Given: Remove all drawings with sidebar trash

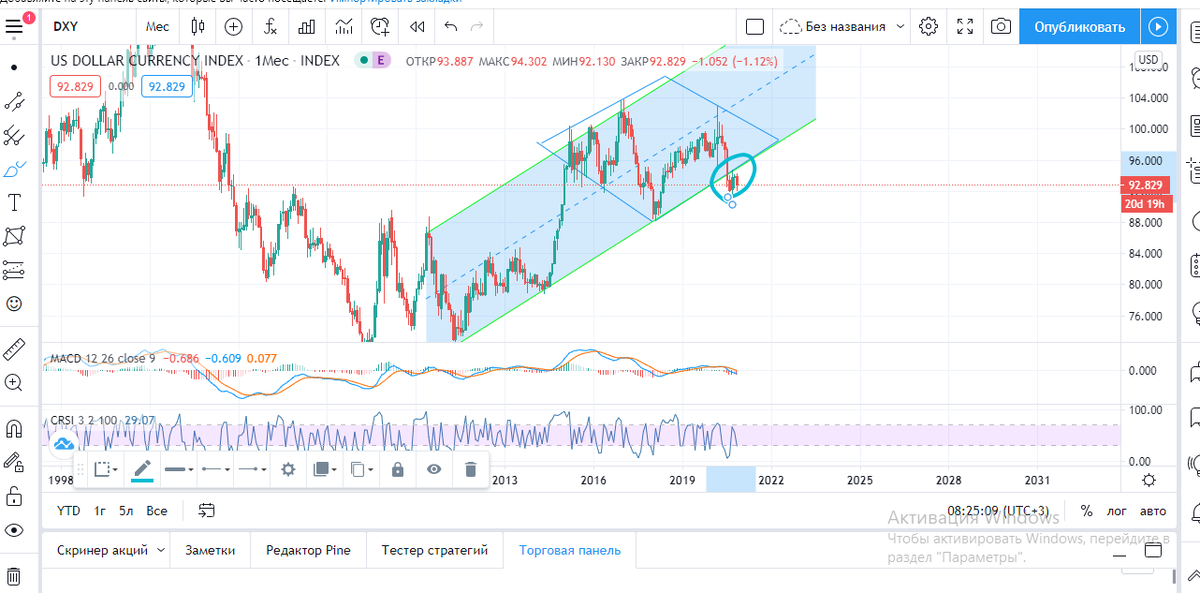Looking at the screenshot, I should [x=14, y=576].
